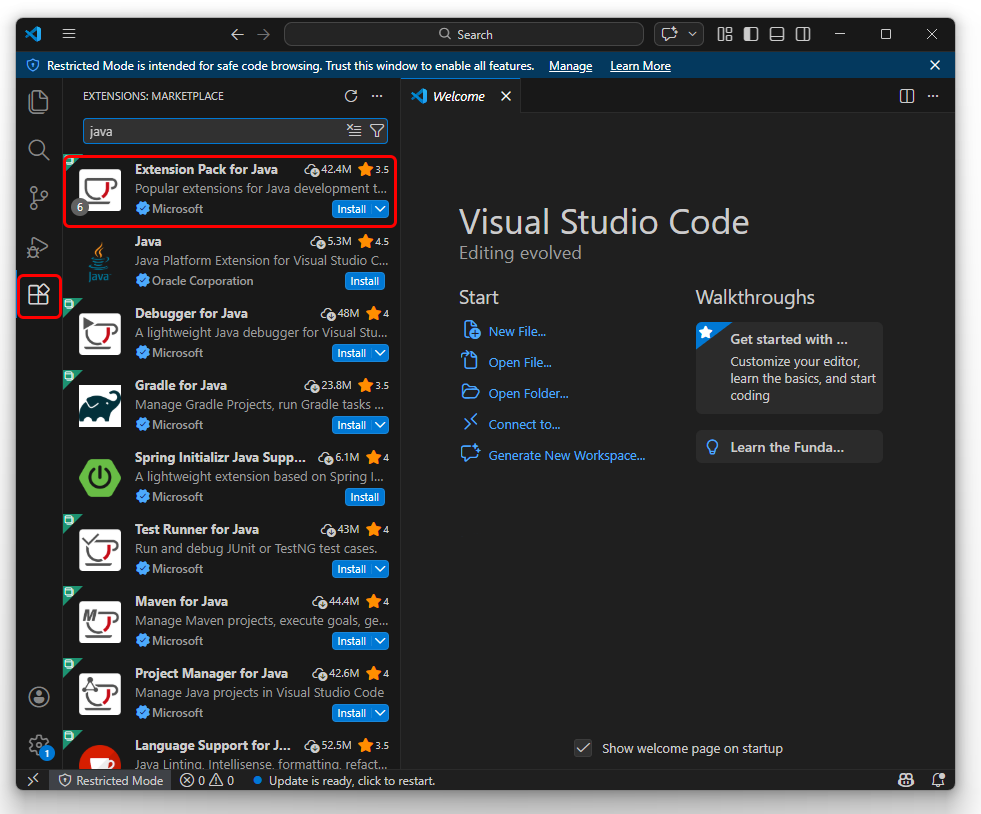Click the Extensions icon in activity bar
This screenshot has height=814, width=981.
tap(38, 295)
